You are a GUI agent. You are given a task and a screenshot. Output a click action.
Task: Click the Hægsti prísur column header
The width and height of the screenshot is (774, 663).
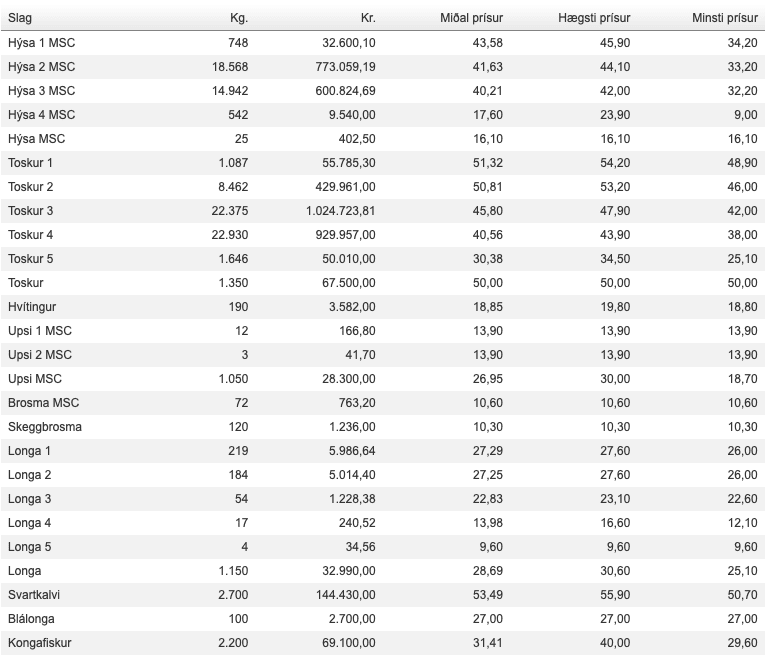pos(594,18)
